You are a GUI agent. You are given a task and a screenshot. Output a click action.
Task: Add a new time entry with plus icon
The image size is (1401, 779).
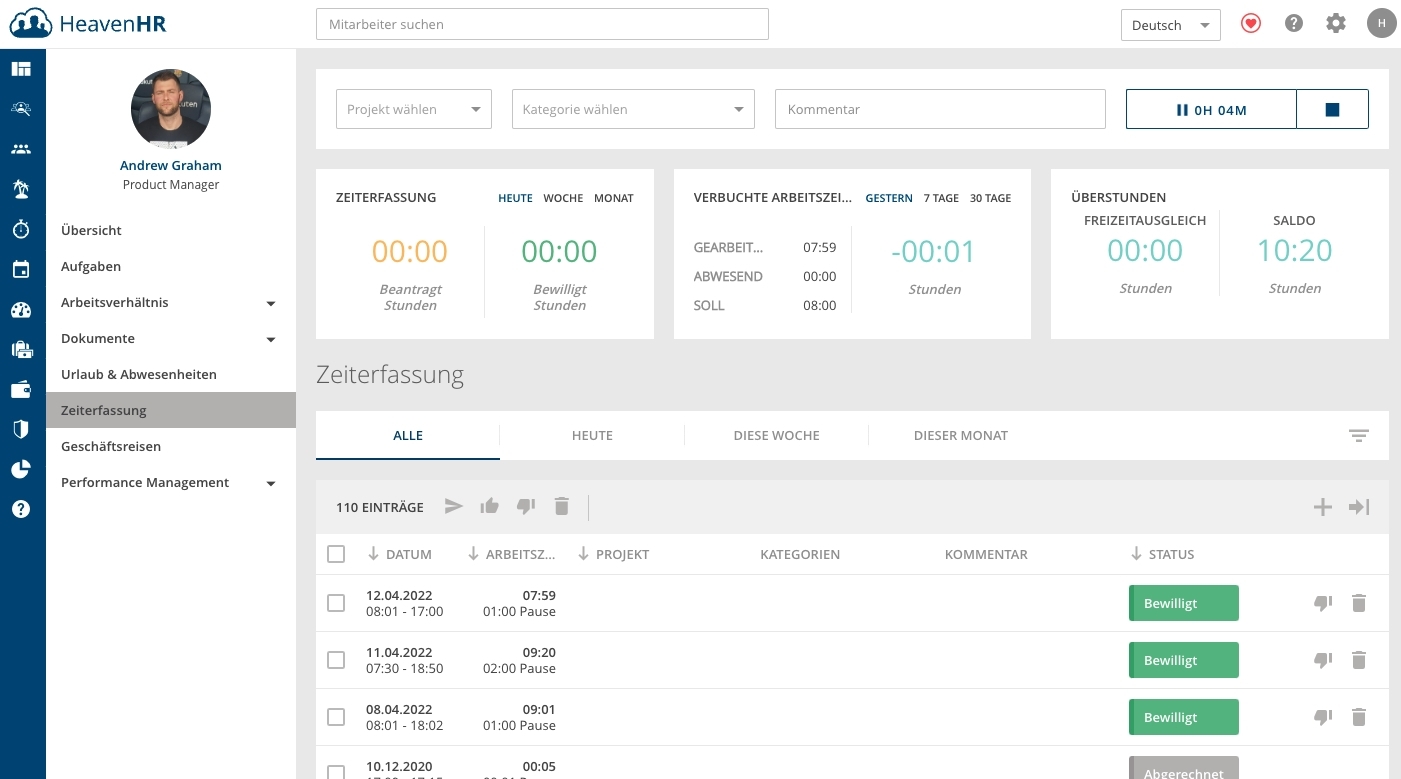pos(1323,507)
